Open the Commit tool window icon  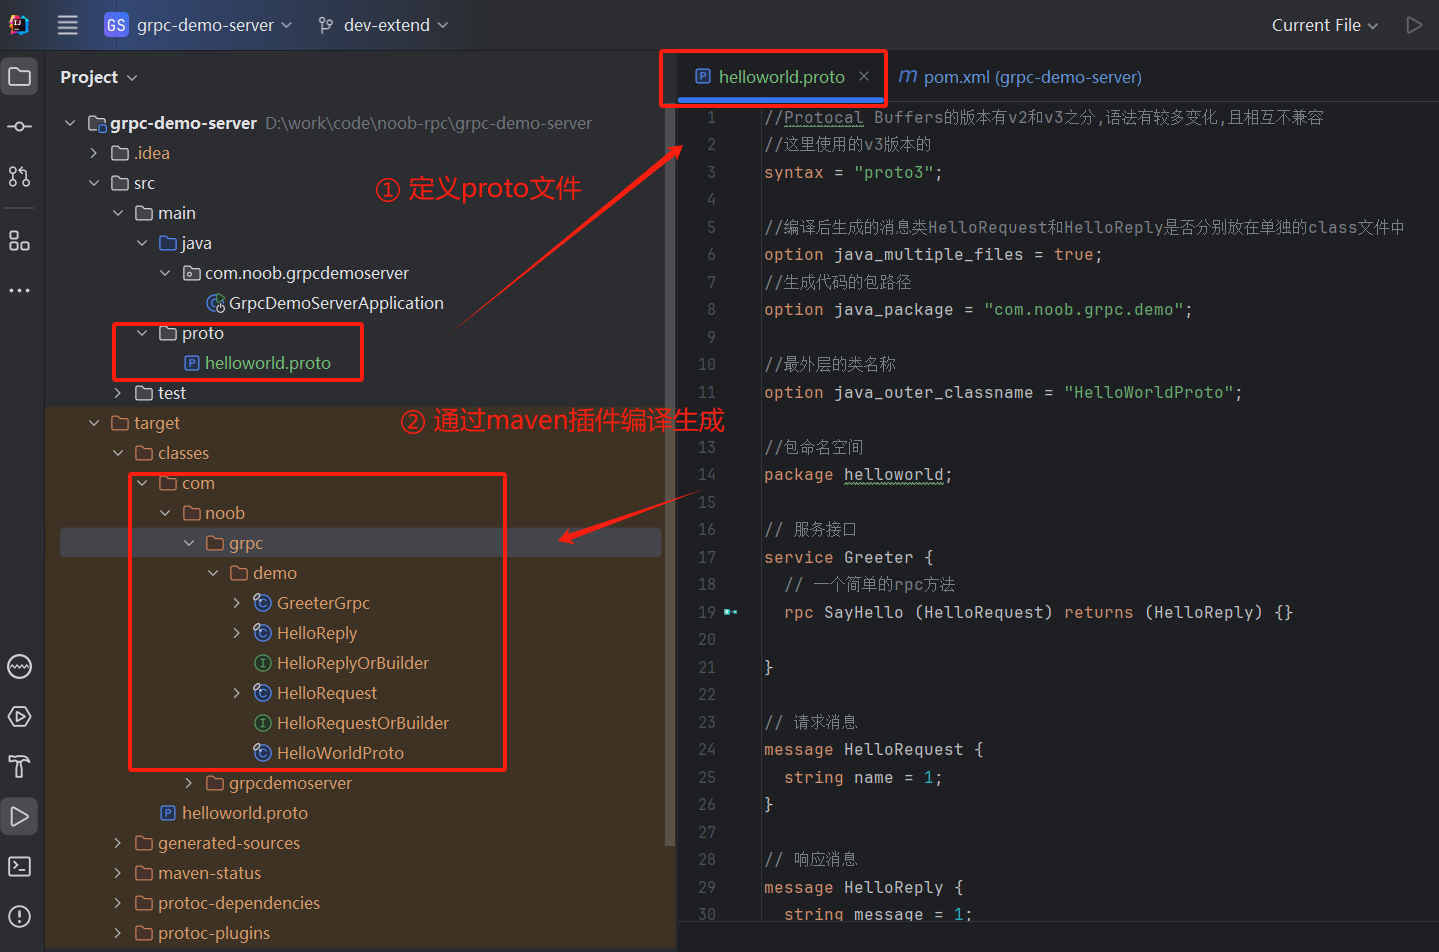pyautogui.click(x=19, y=127)
